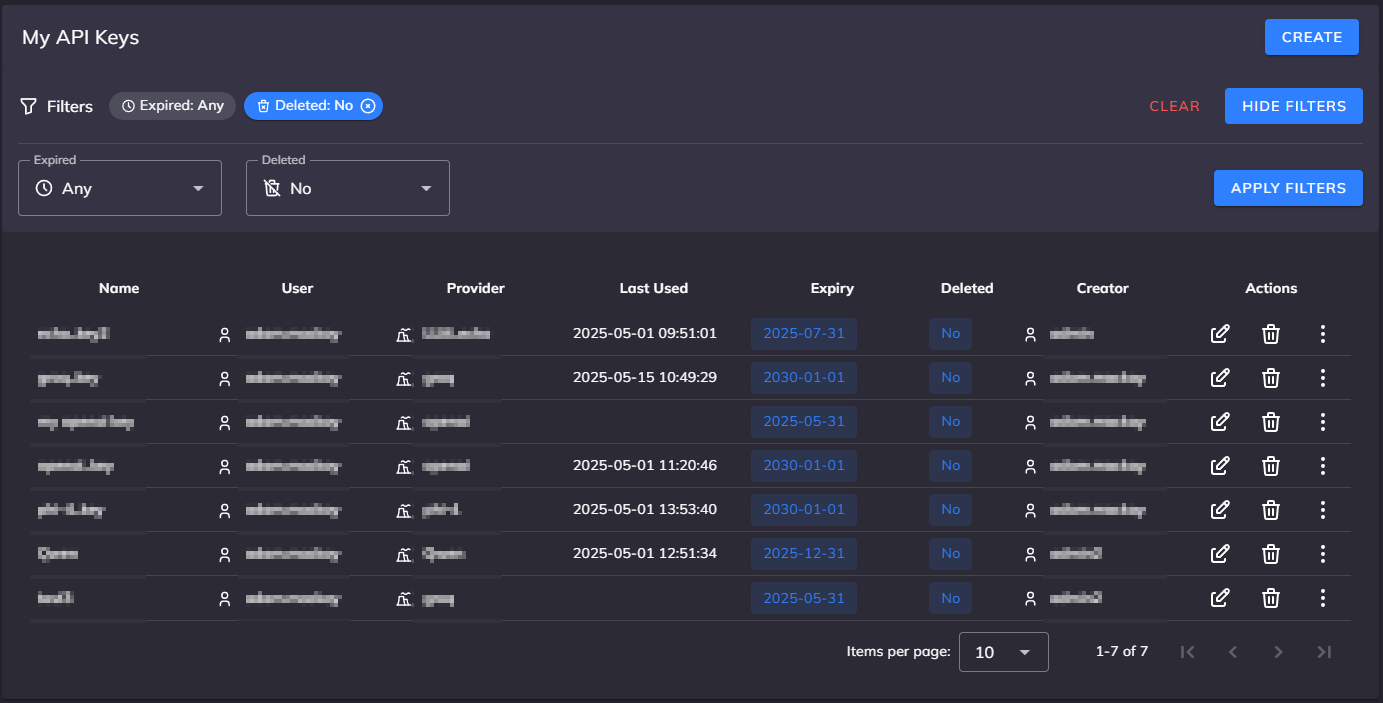
Task: Go to the next page
Action: click(x=1279, y=652)
